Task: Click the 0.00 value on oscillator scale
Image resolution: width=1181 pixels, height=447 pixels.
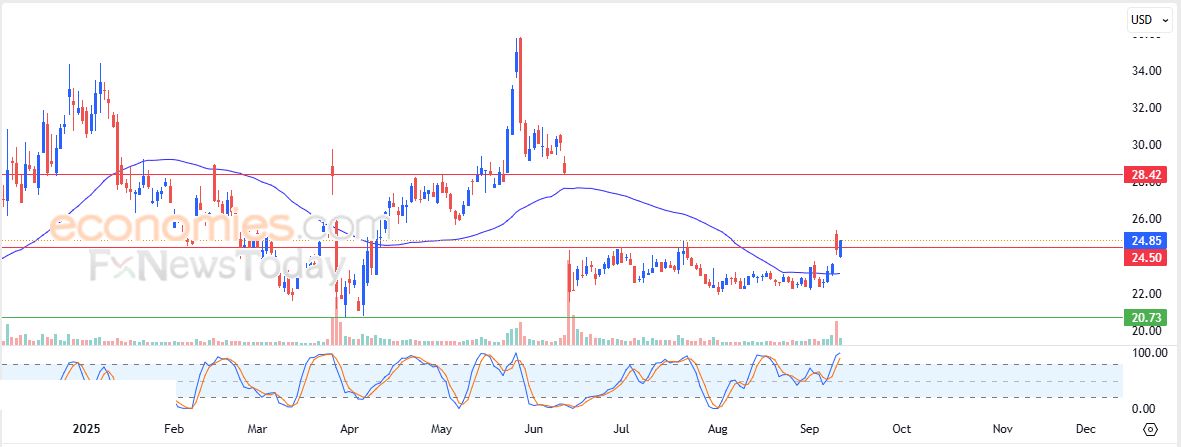Action: 1145,409
